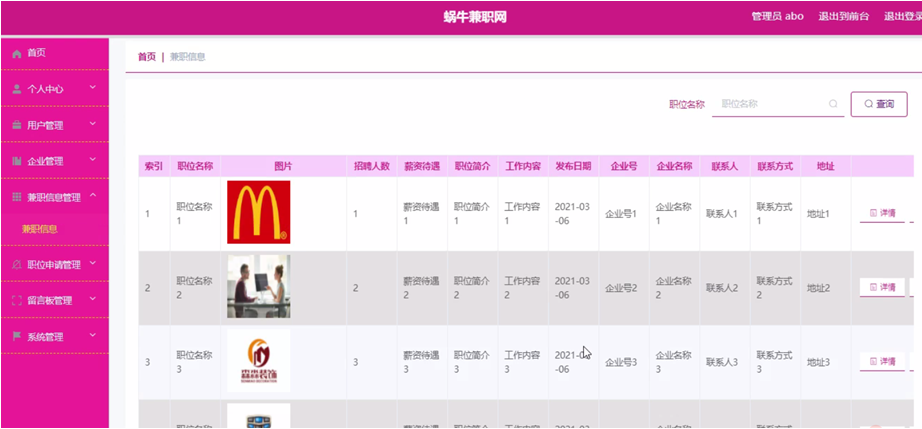This screenshot has height=429, width=922.
Task: Click the frame icon beside 留言板管理
Action: (x=17, y=300)
